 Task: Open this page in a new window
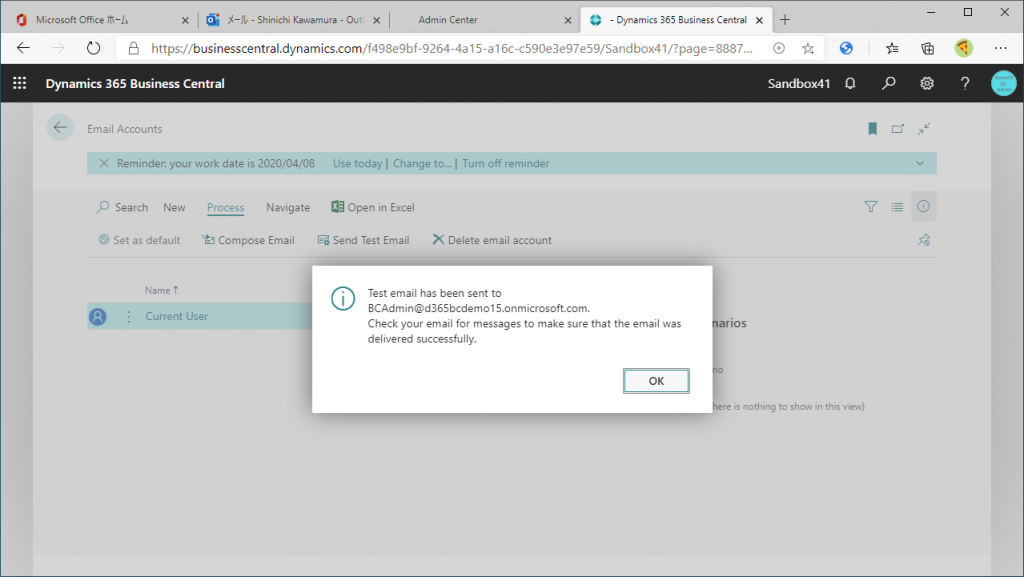pyautogui.click(x=898, y=129)
